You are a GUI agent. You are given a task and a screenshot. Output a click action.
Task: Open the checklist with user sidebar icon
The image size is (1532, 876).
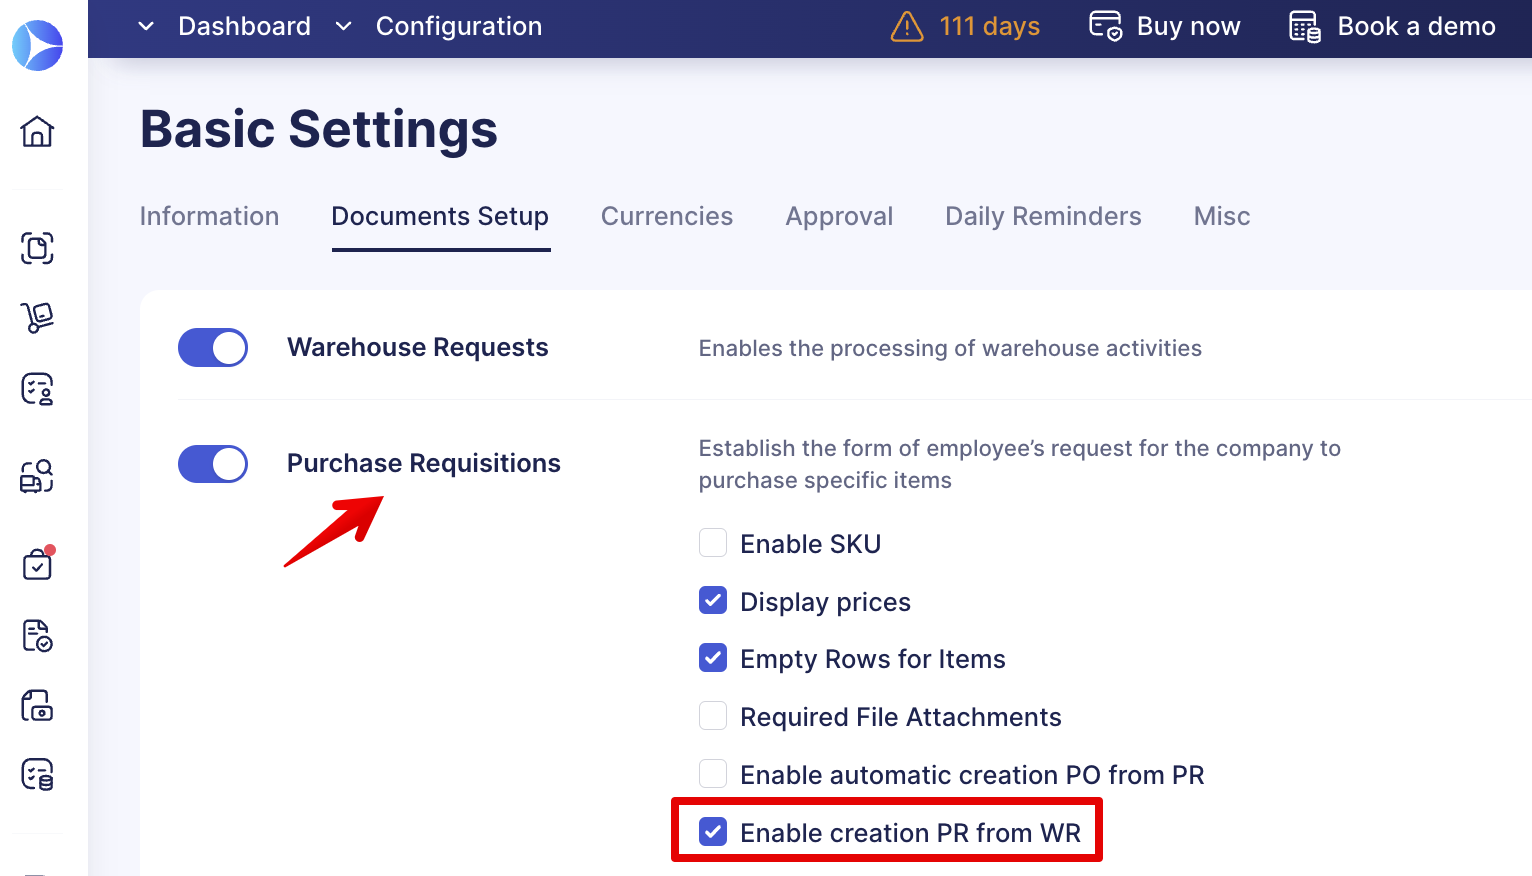tap(37, 389)
